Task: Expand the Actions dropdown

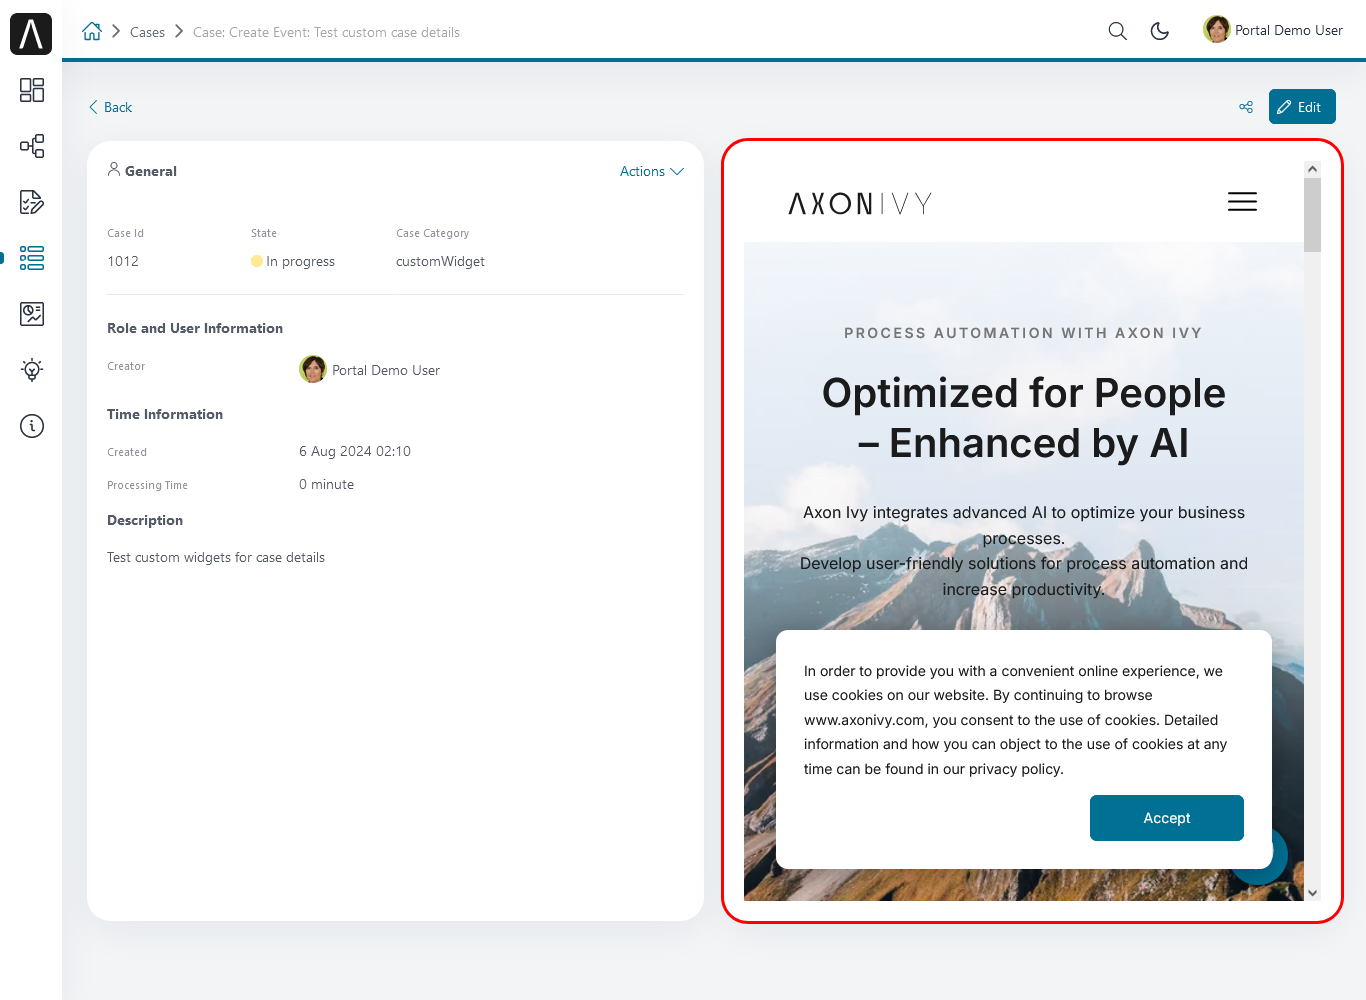Action: [x=651, y=171]
